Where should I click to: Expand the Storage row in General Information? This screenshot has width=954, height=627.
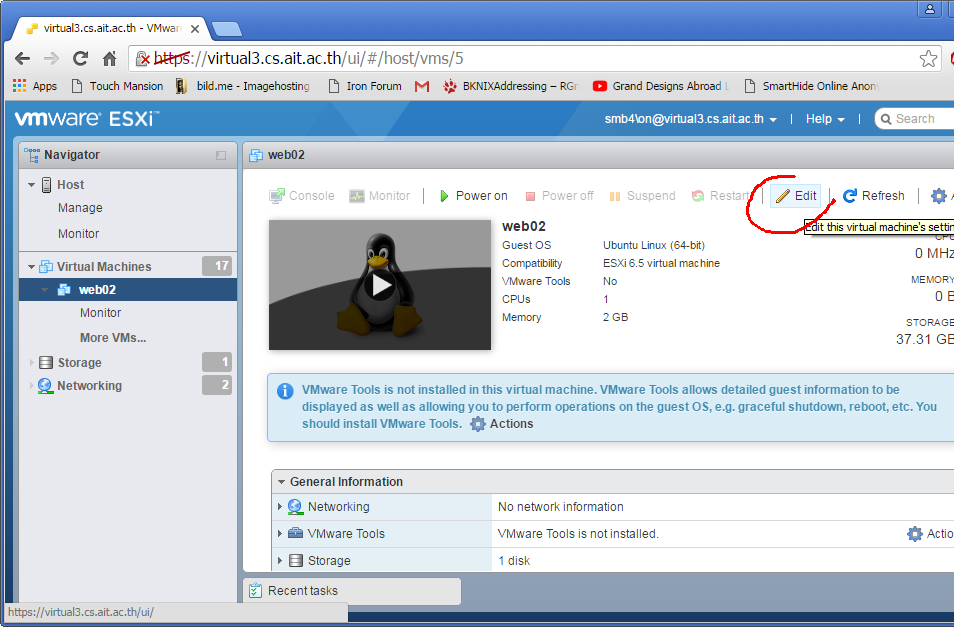coord(280,561)
